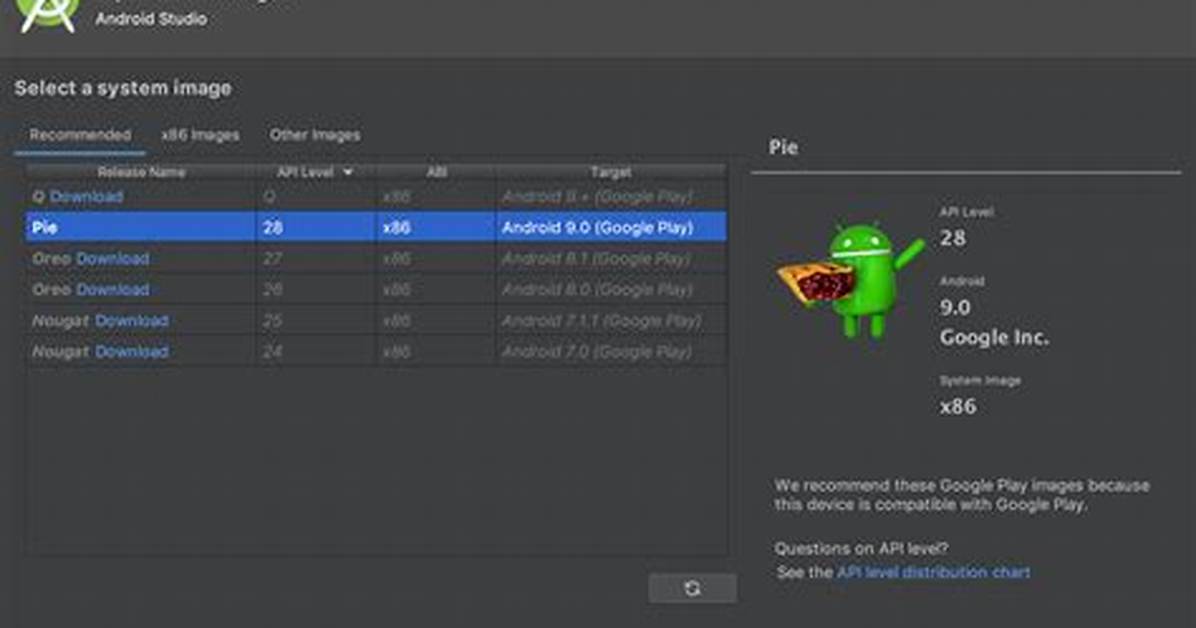Image resolution: width=1196 pixels, height=628 pixels.
Task: Switch to the Recommended tab
Action: click(80, 135)
